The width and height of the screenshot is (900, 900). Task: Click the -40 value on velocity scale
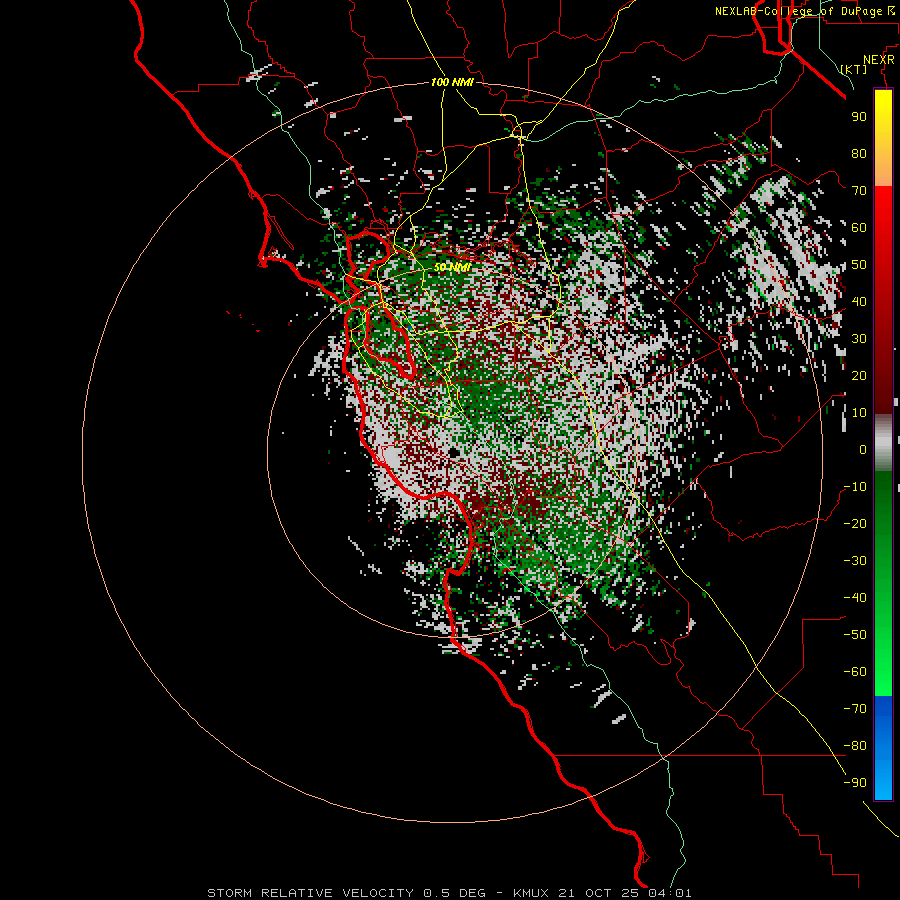click(x=855, y=598)
